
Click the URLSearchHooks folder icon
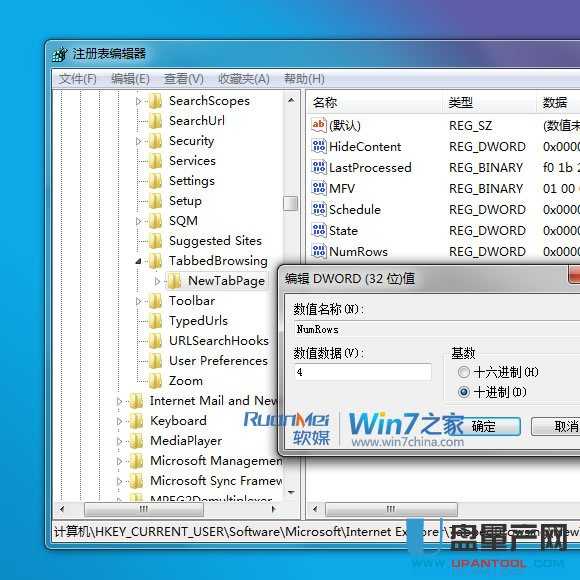click(x=155, y=341)
